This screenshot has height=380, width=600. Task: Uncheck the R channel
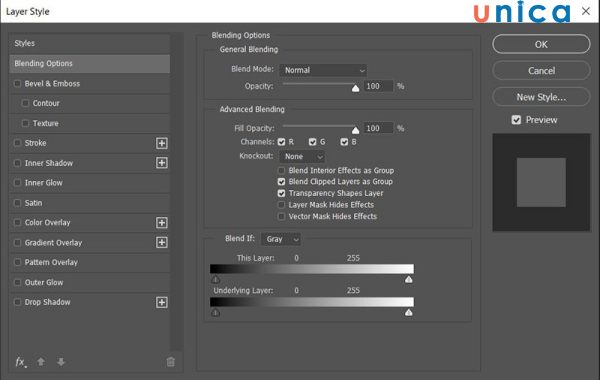pos(282,142)
